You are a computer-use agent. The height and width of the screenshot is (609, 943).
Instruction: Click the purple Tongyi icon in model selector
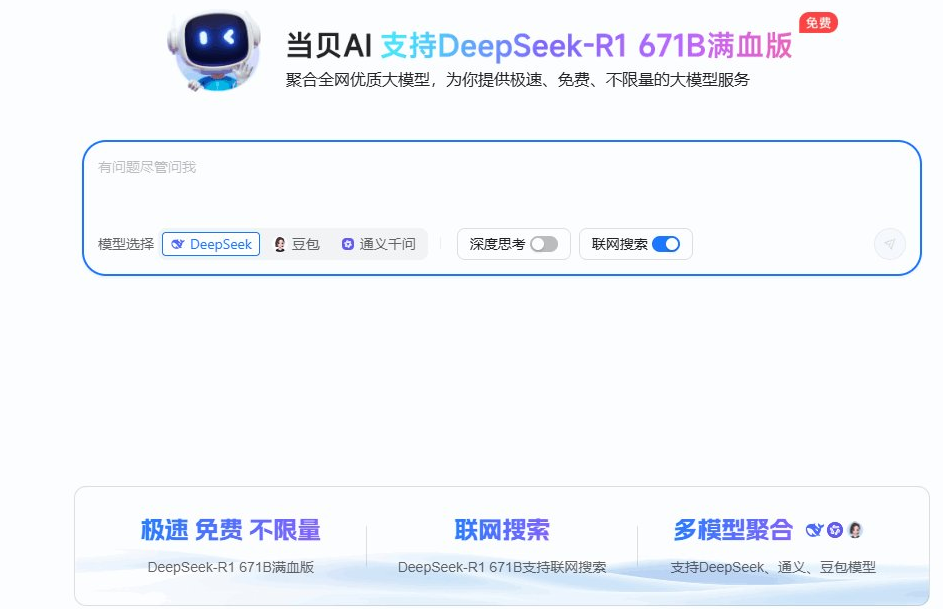tap(348, 244)
